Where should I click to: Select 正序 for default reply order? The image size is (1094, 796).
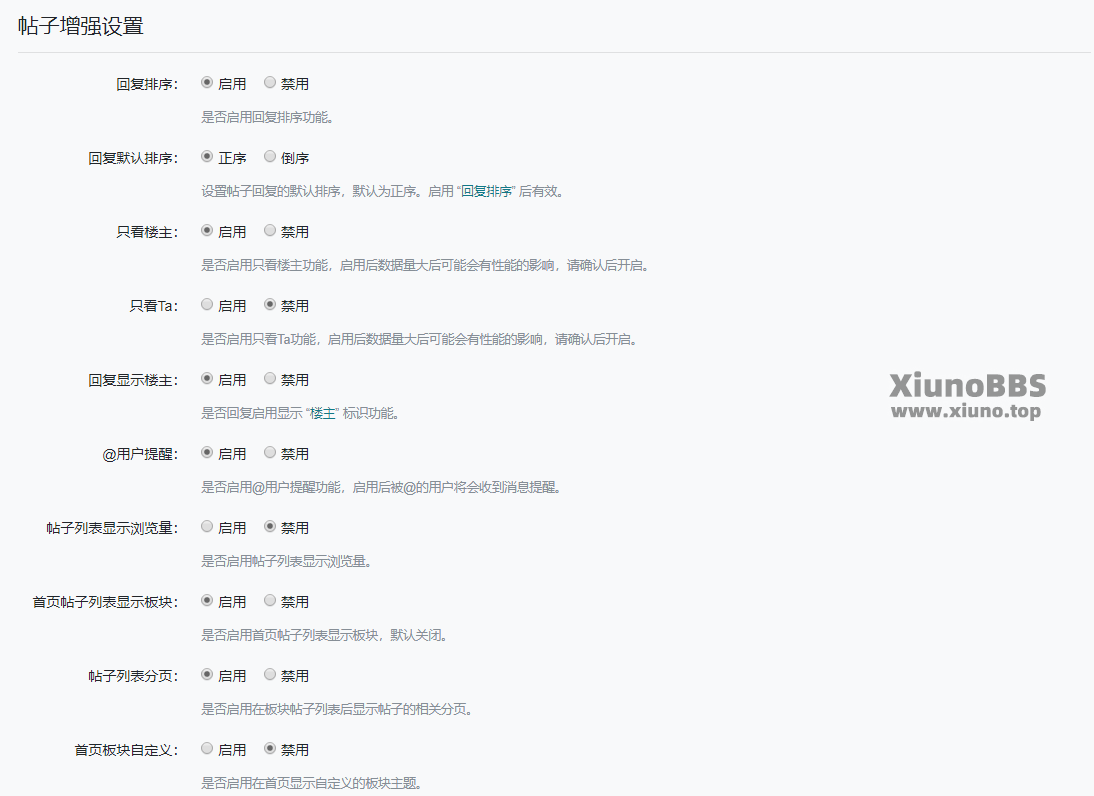click(x=207, y=157)
